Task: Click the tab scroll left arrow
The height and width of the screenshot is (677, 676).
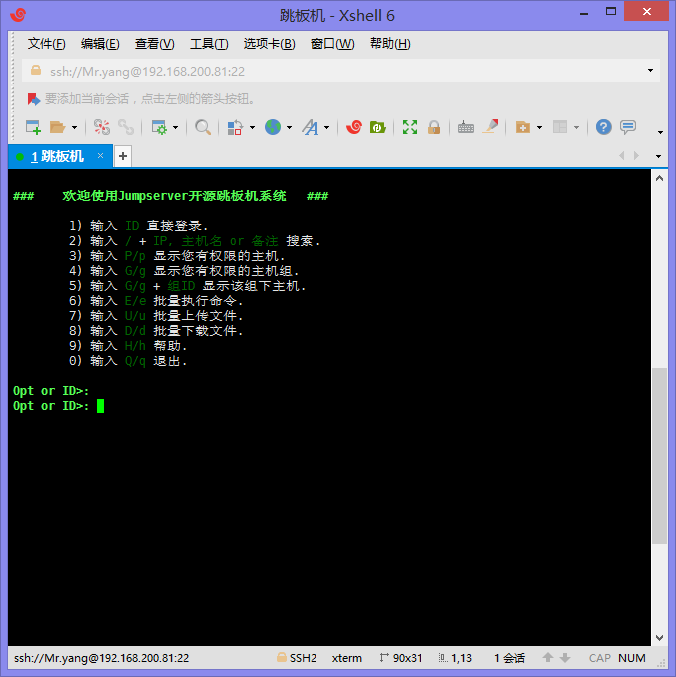Action: tap(622, 156)
